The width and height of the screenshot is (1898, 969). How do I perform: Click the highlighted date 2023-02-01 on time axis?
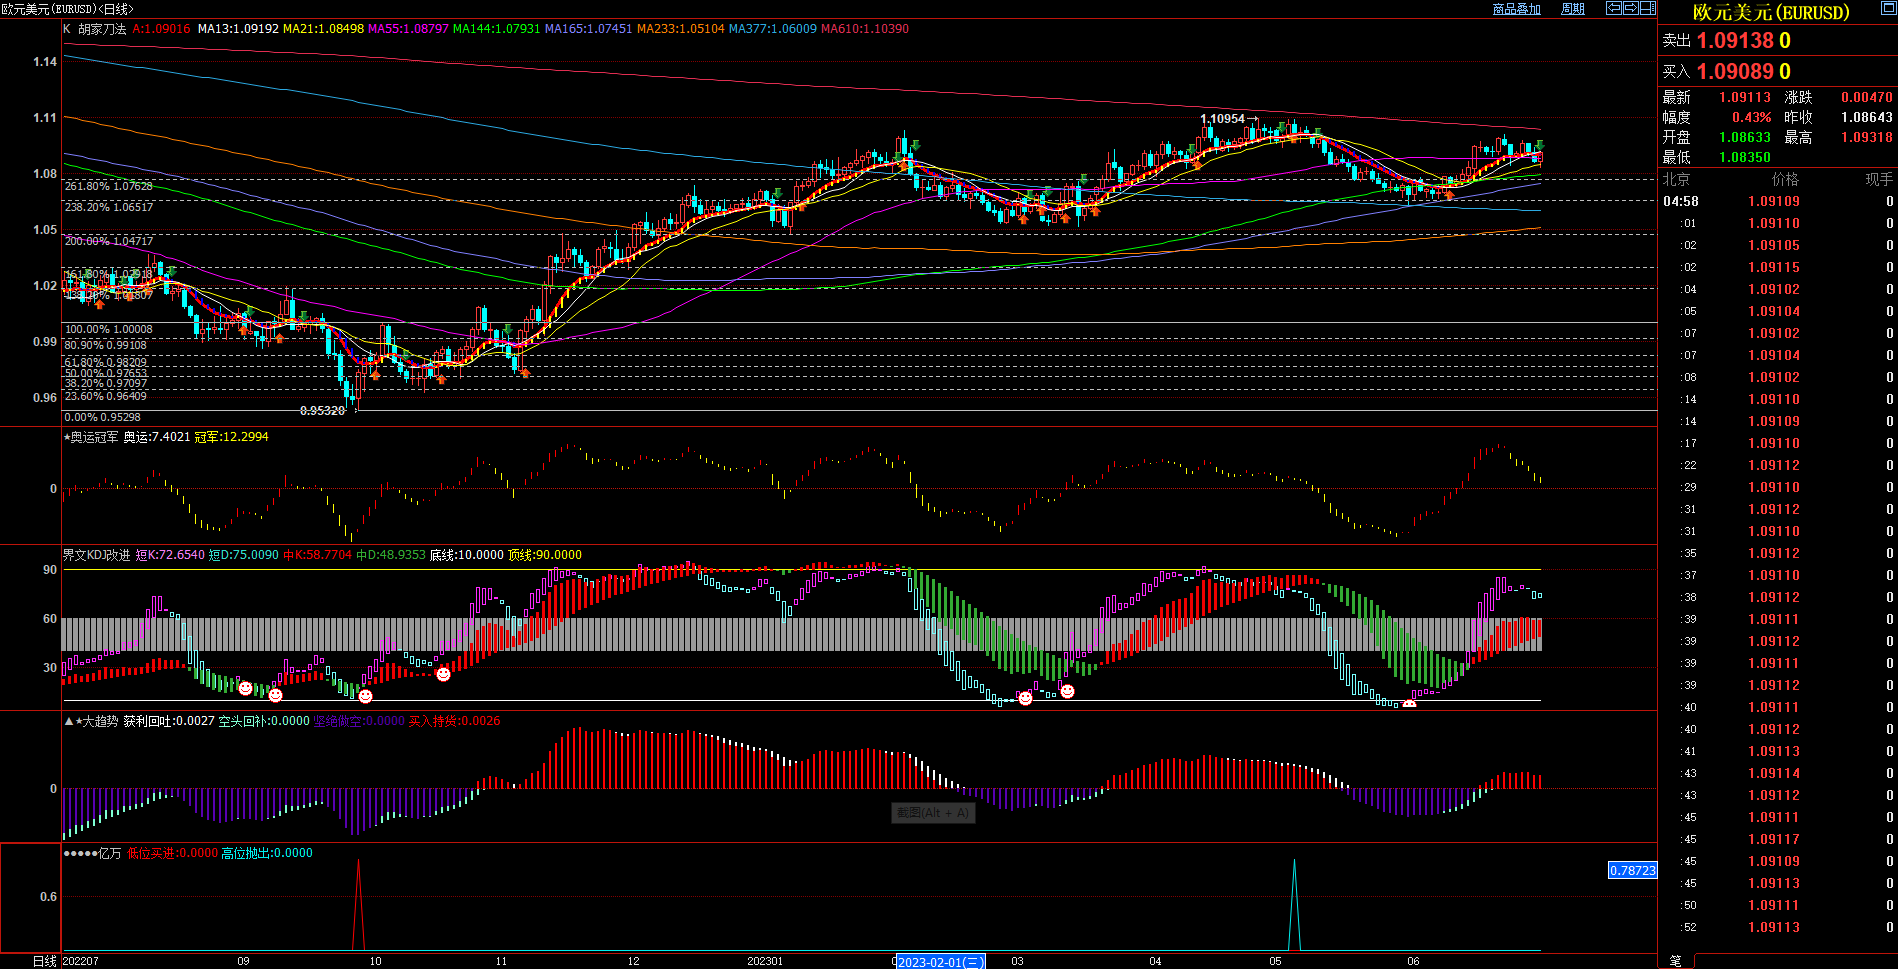[x=940, y=962]
